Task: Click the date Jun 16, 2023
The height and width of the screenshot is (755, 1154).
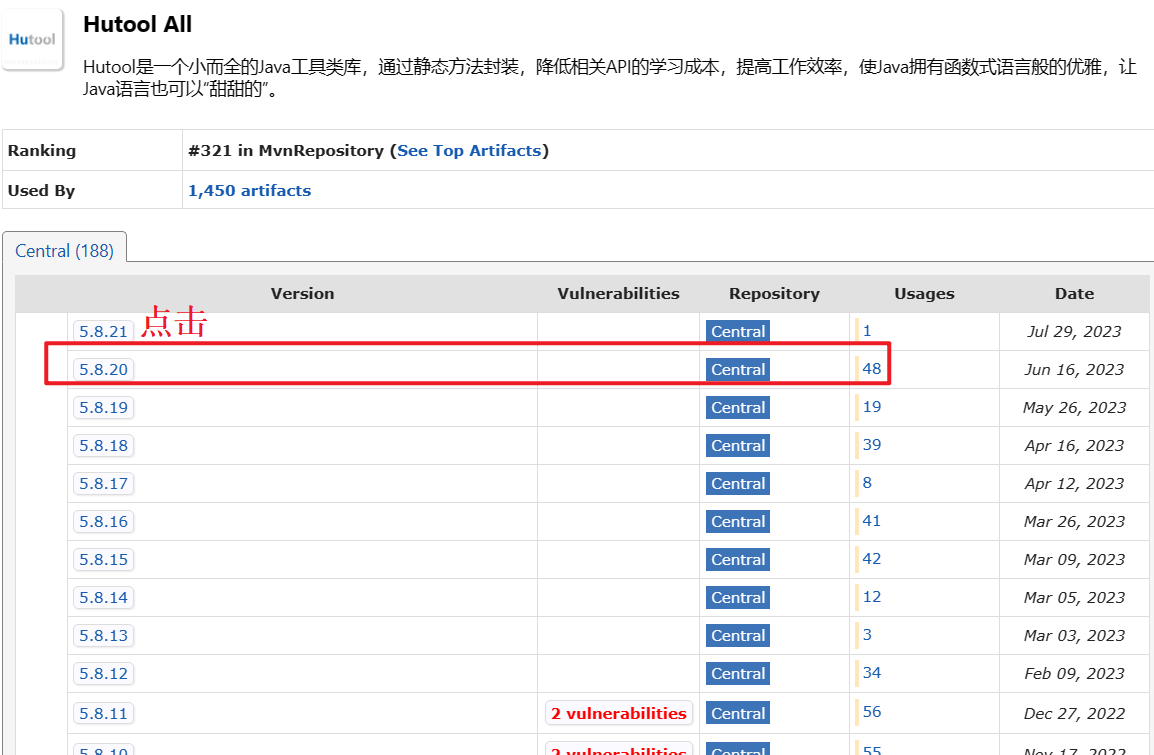Action: click(1075, 370)
